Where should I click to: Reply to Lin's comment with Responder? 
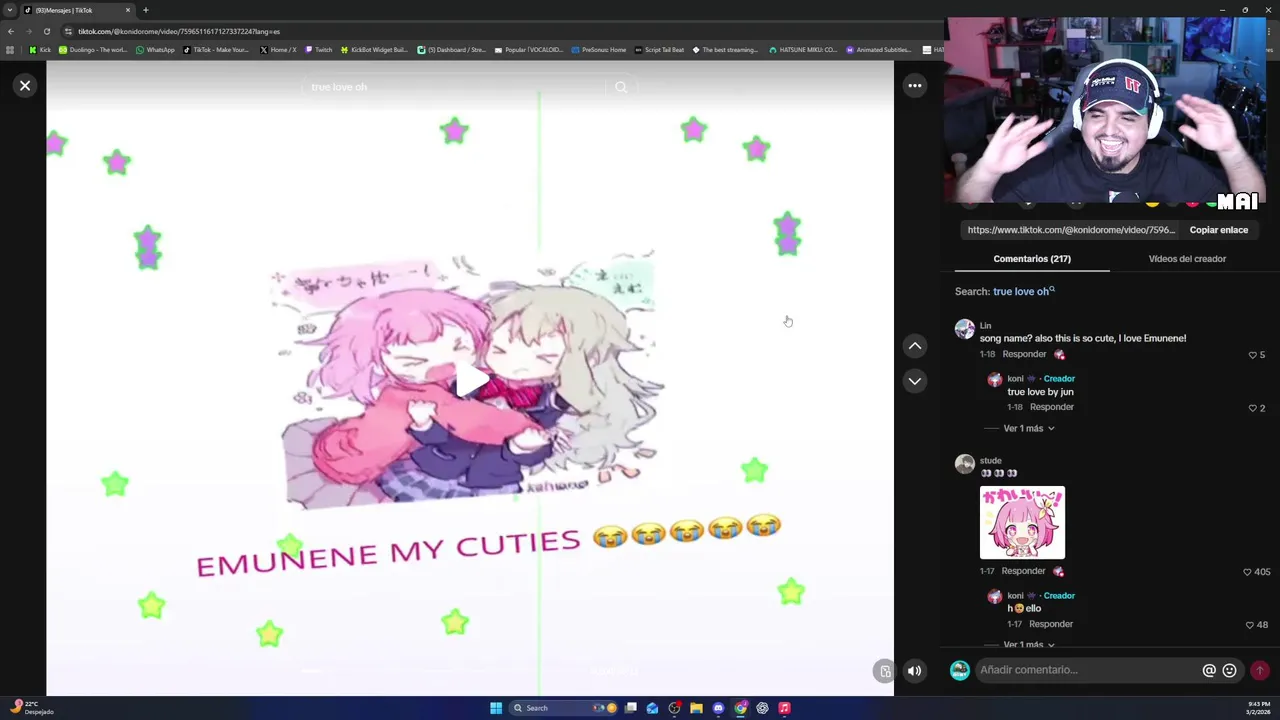[1024, 354]
